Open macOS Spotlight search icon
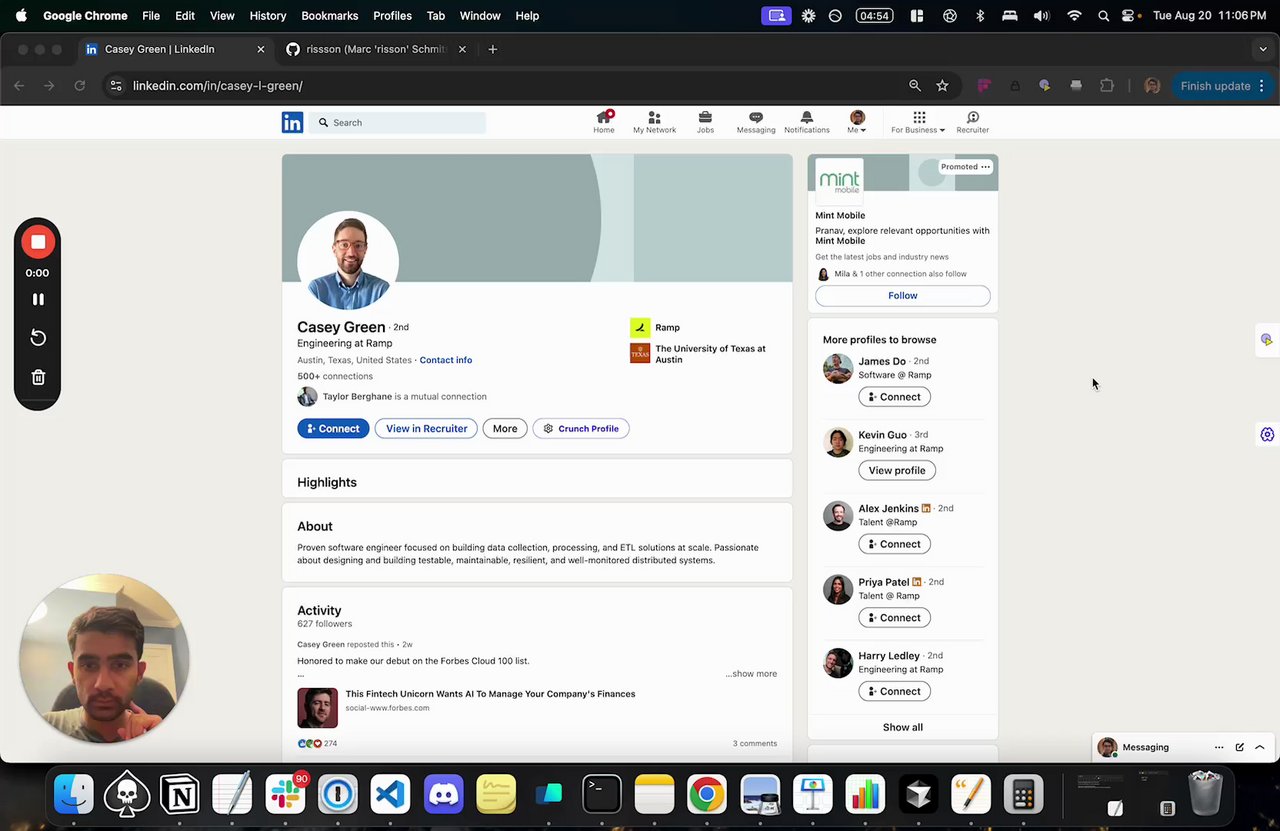The image size is (1280, 831). click(1103, 16)
